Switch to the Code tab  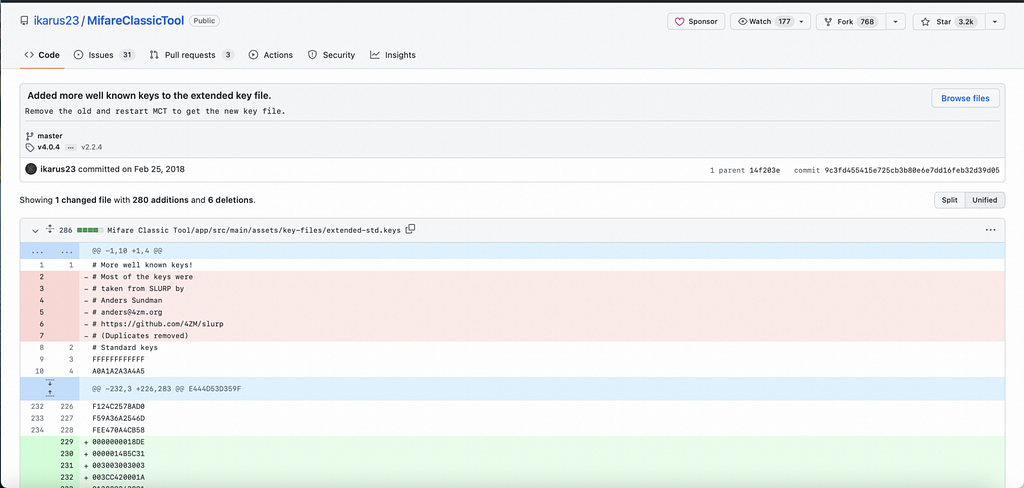(x=42, y=55)
